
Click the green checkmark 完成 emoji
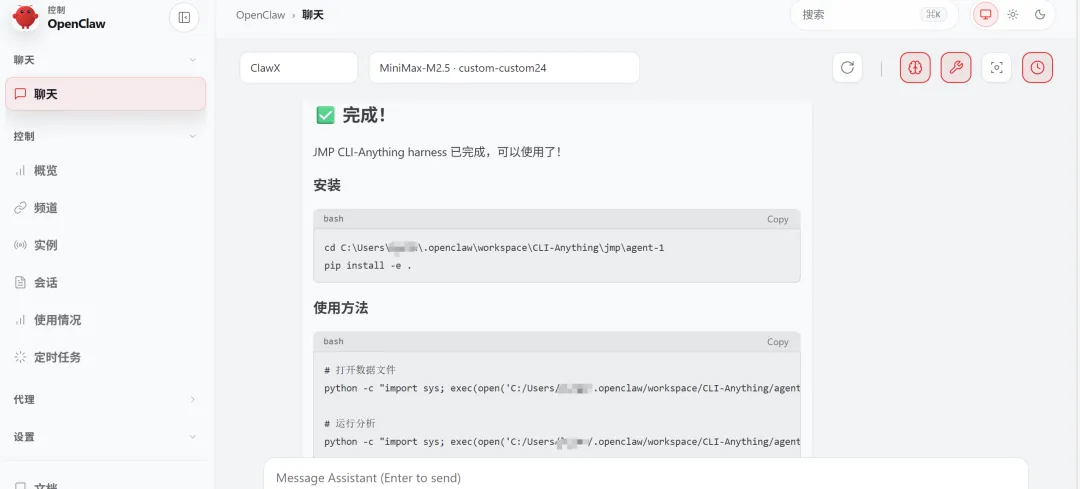[325, 115]
